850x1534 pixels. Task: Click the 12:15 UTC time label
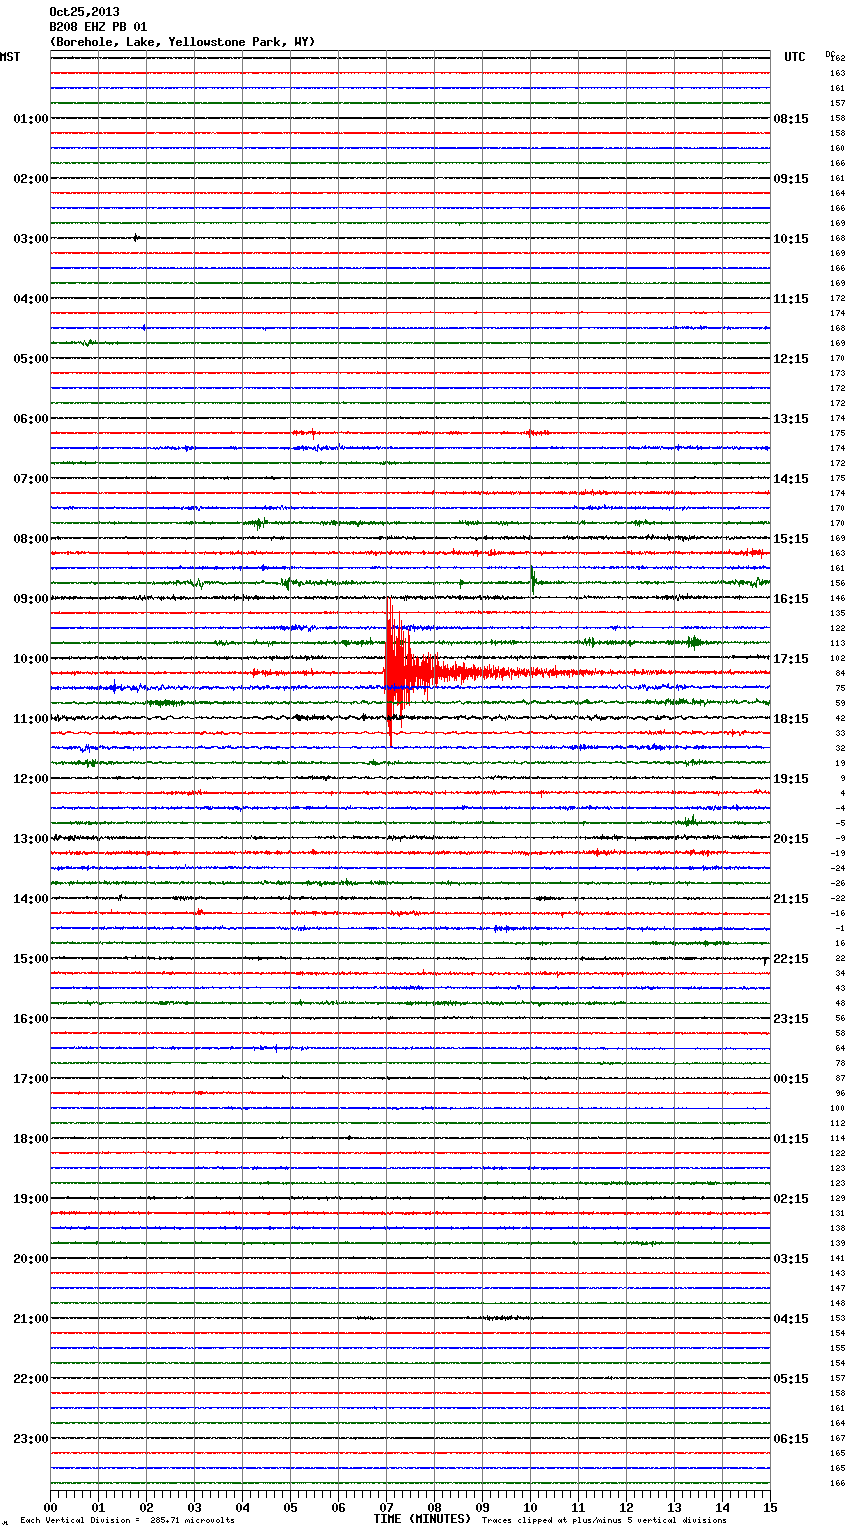click(x=791, y=359)
